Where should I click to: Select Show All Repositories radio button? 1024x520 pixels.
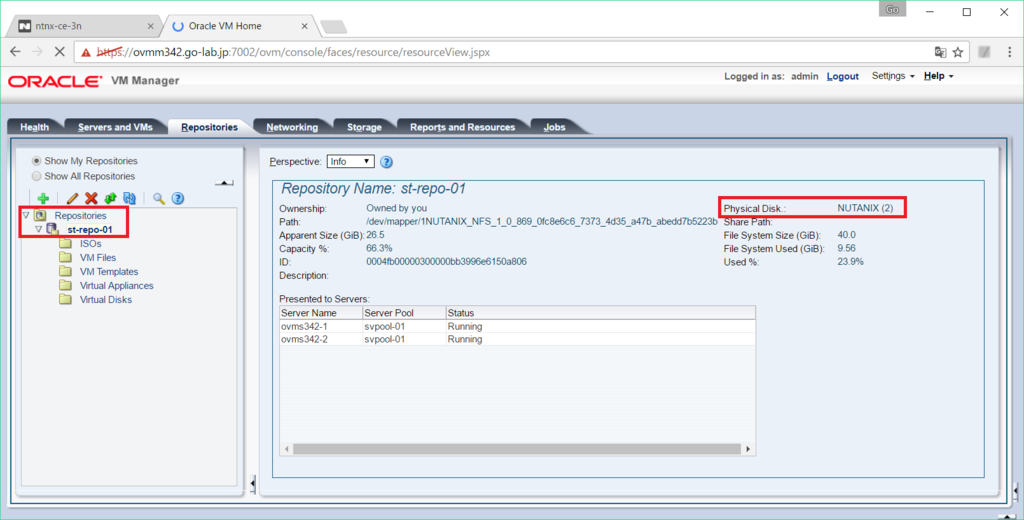pos(37,176)
